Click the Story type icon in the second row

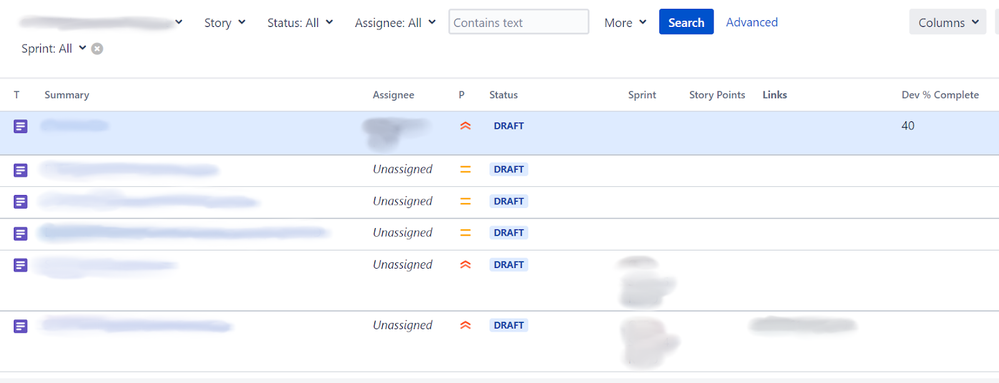point(21,170)
